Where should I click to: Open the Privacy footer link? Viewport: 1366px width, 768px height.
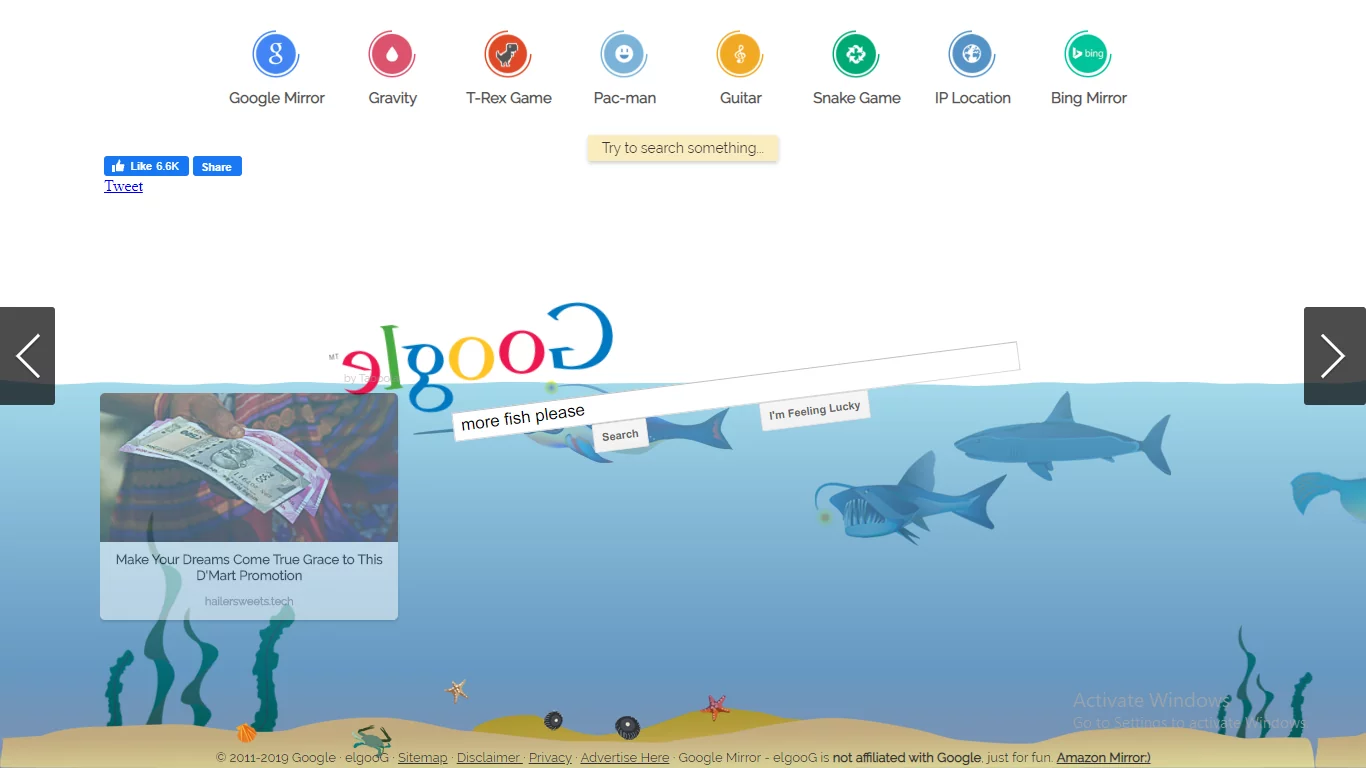tap(550, 758)
